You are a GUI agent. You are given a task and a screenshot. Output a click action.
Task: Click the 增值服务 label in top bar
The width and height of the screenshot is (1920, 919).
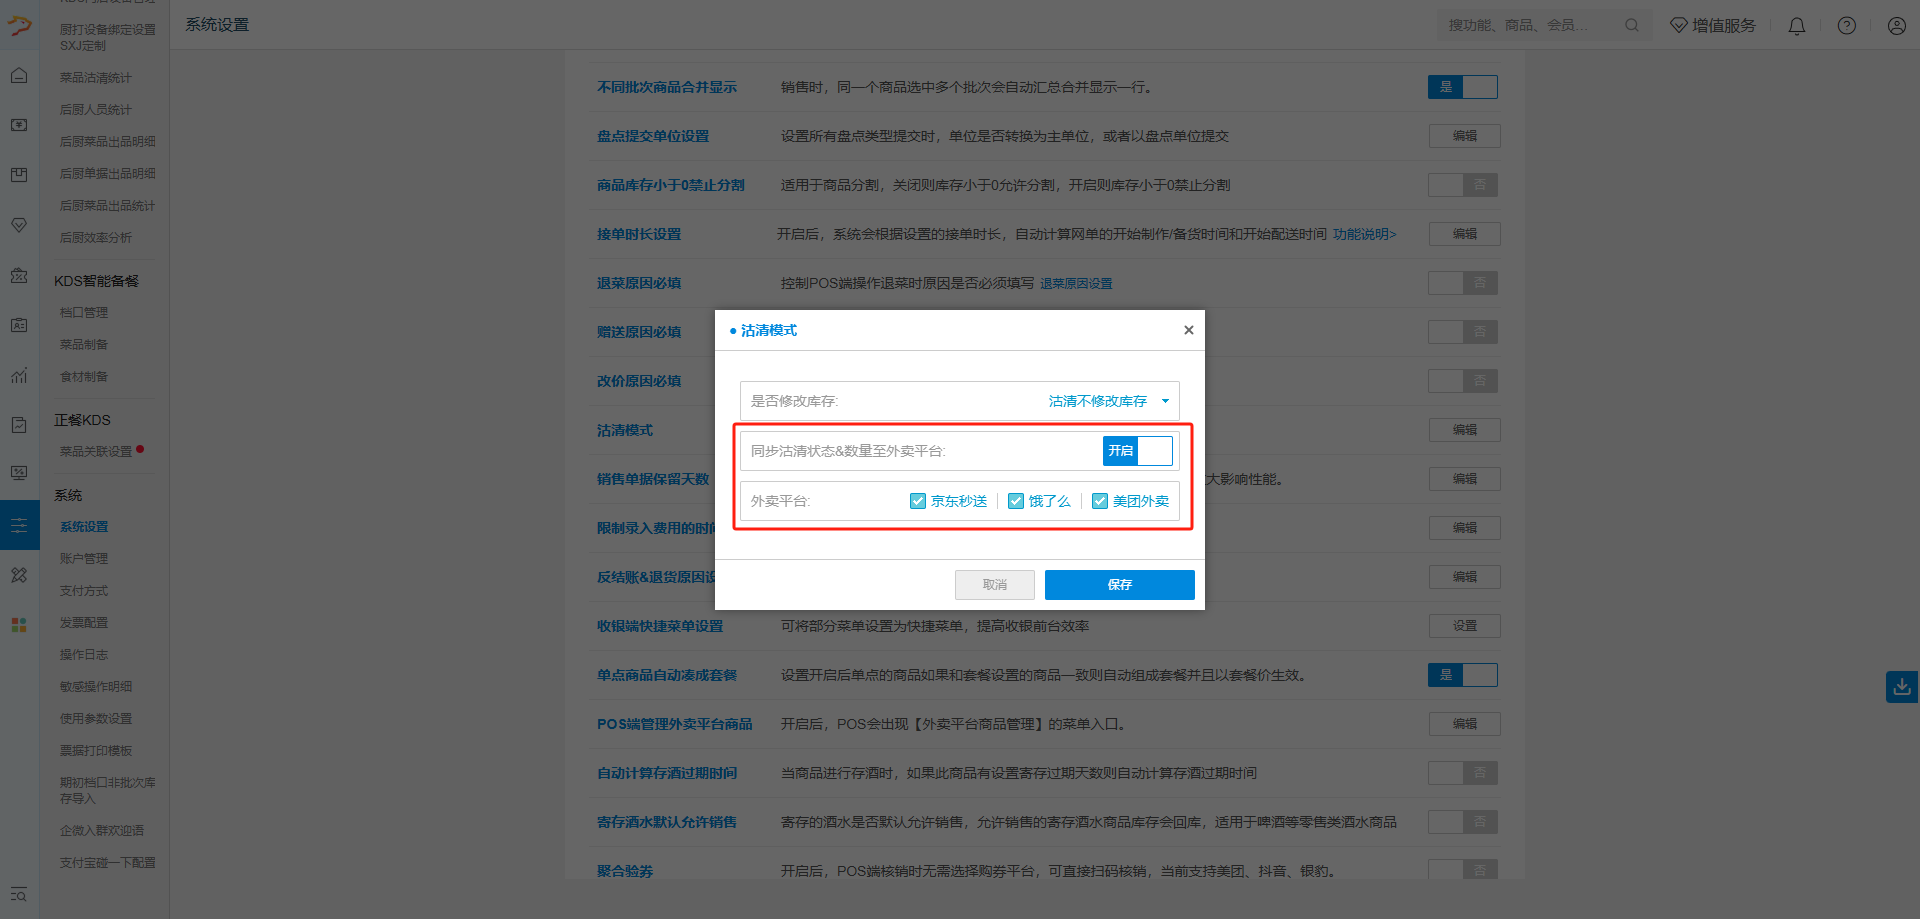click(1724, 25)
